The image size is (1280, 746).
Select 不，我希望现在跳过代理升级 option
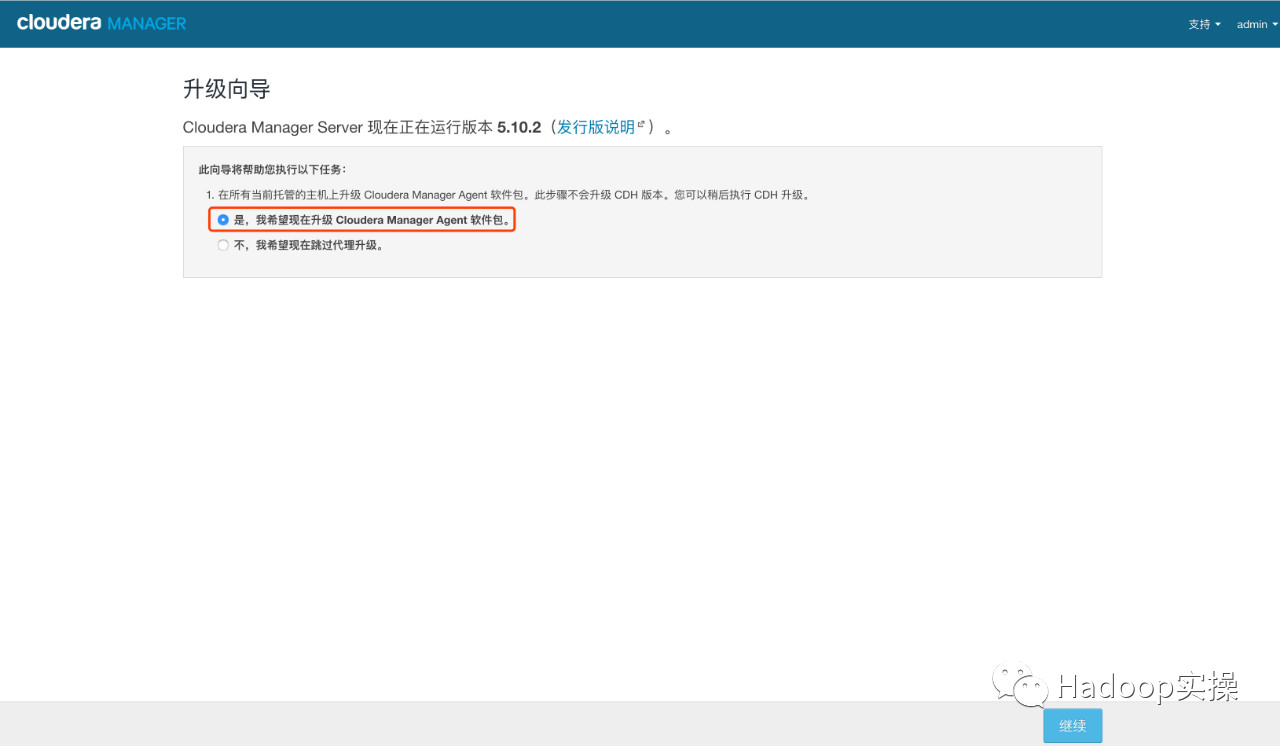coord(223,245)
